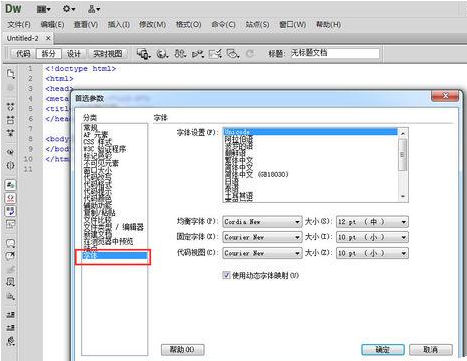Click the apply comment icon

(x=10, y=243)
